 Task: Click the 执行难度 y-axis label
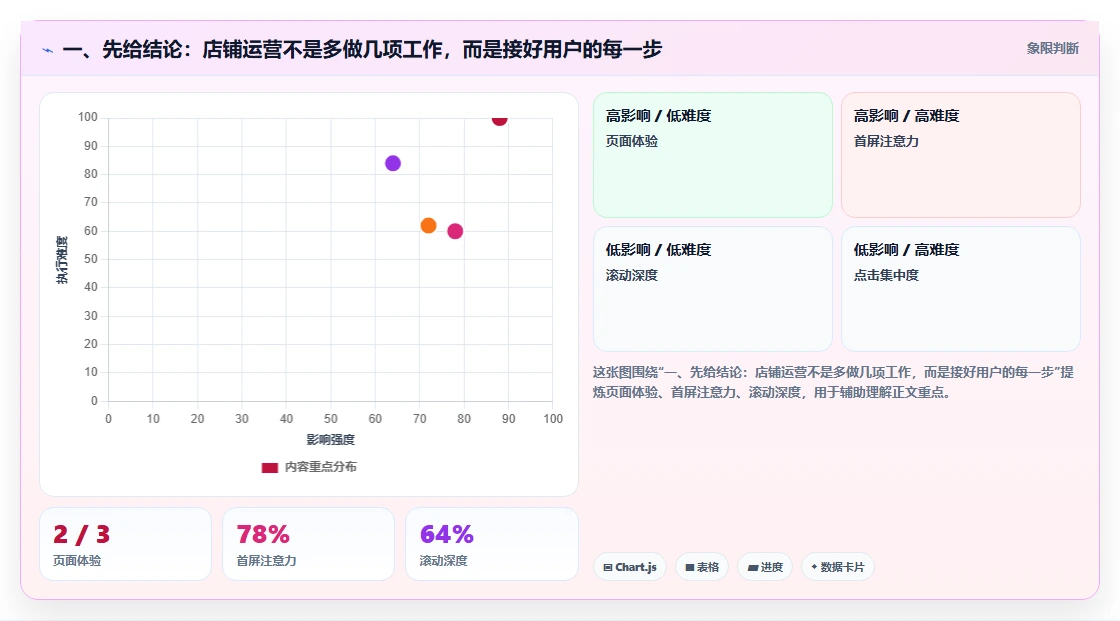click(62, 259)
